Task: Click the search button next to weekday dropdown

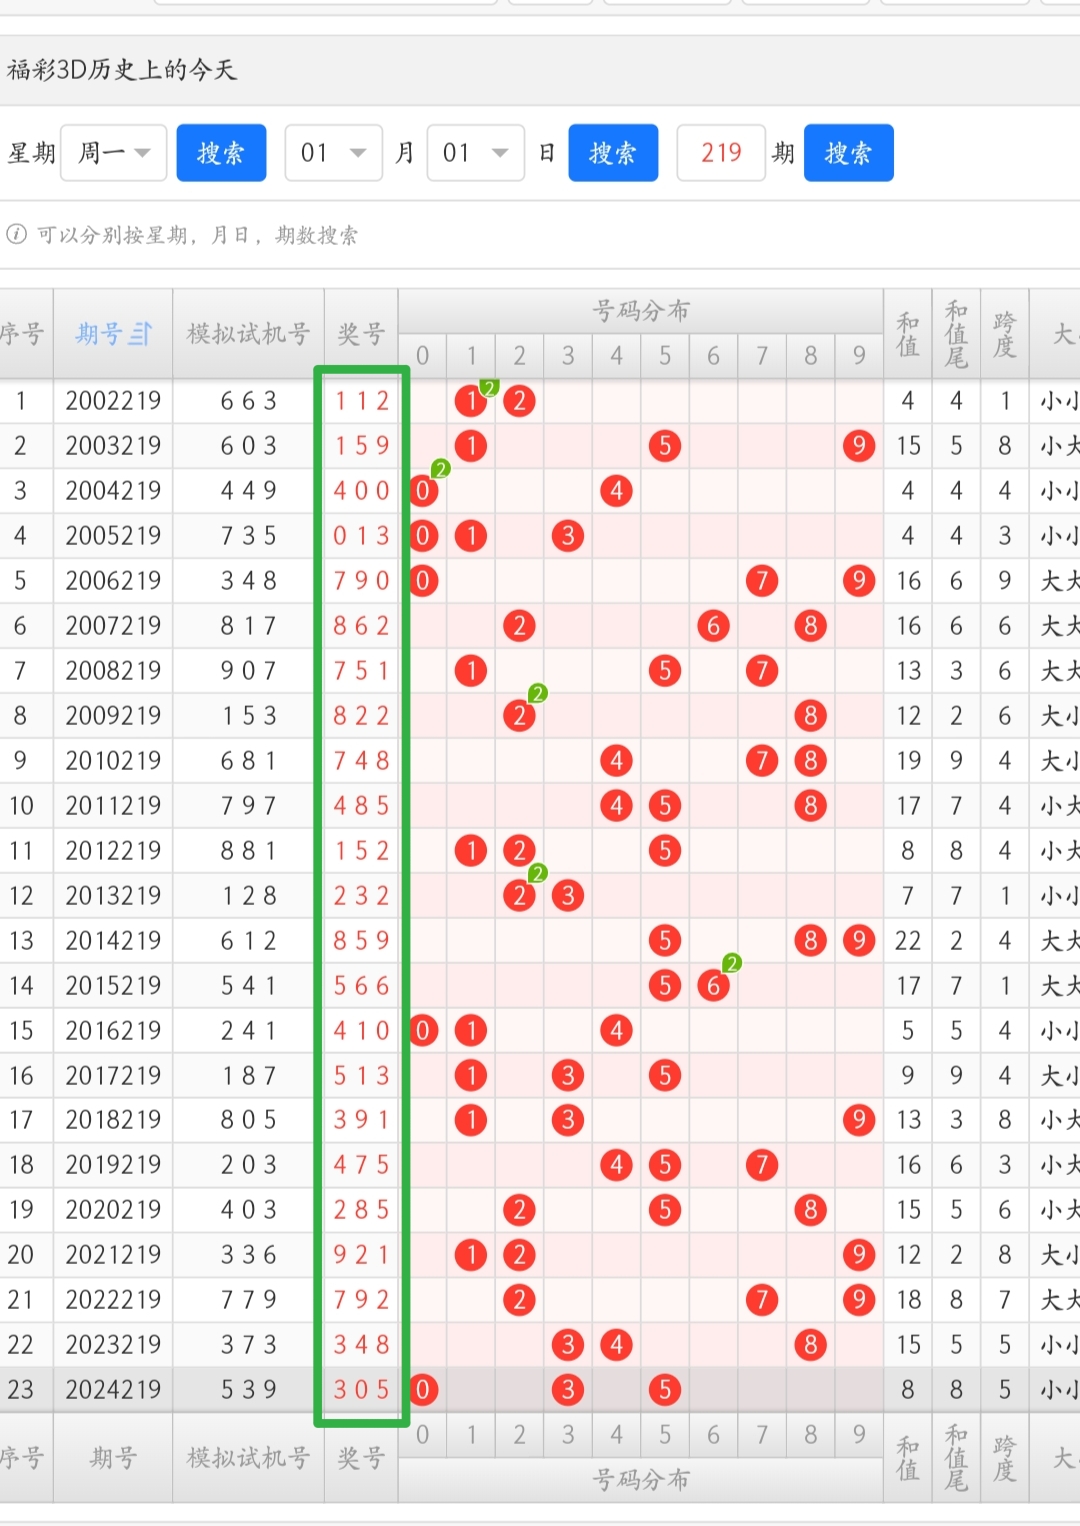Action: tap(221, 153)
